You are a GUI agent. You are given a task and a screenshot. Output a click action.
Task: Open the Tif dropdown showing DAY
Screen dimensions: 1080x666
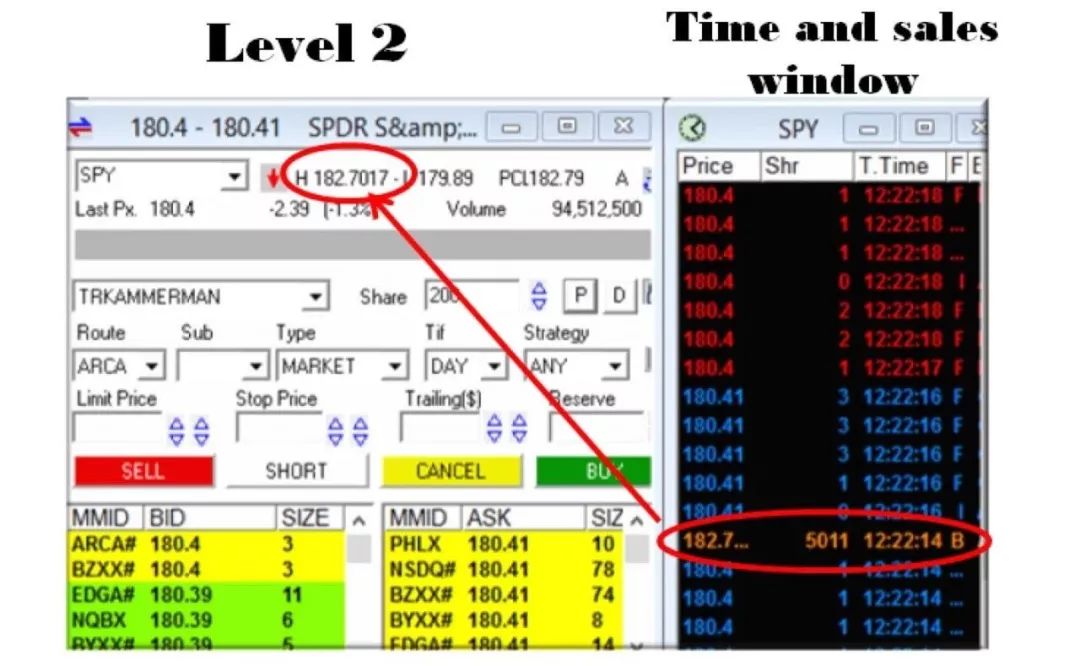[x=493, y=366]
